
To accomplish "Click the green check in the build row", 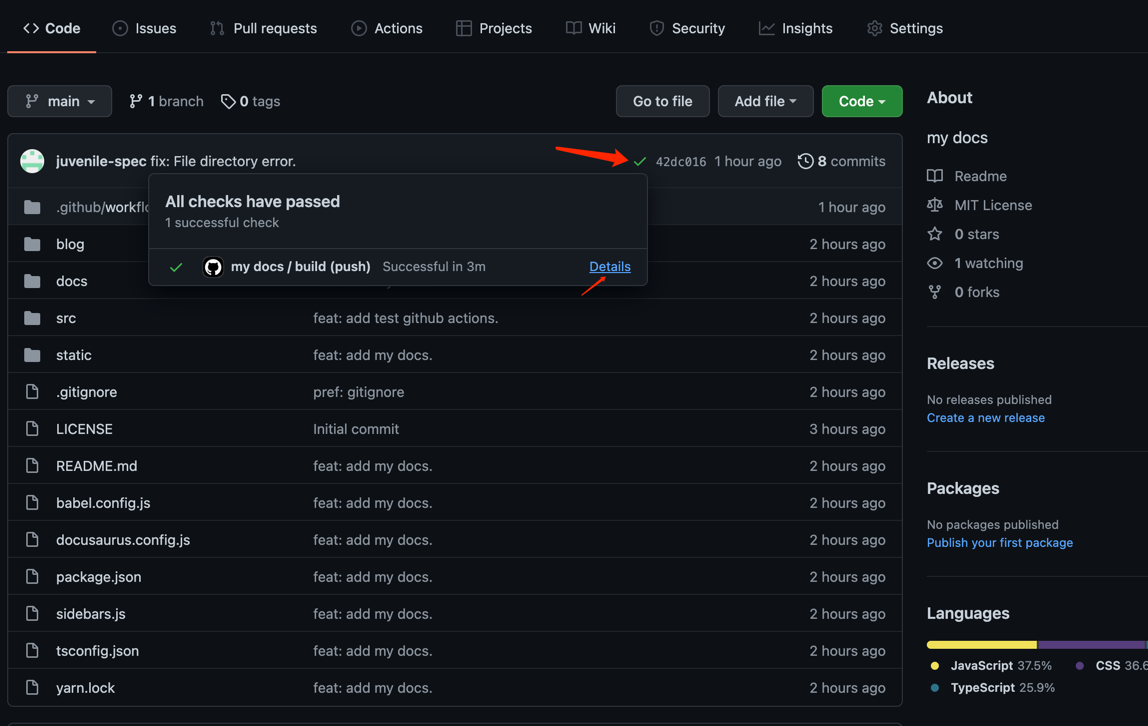I will coord(176,267).
